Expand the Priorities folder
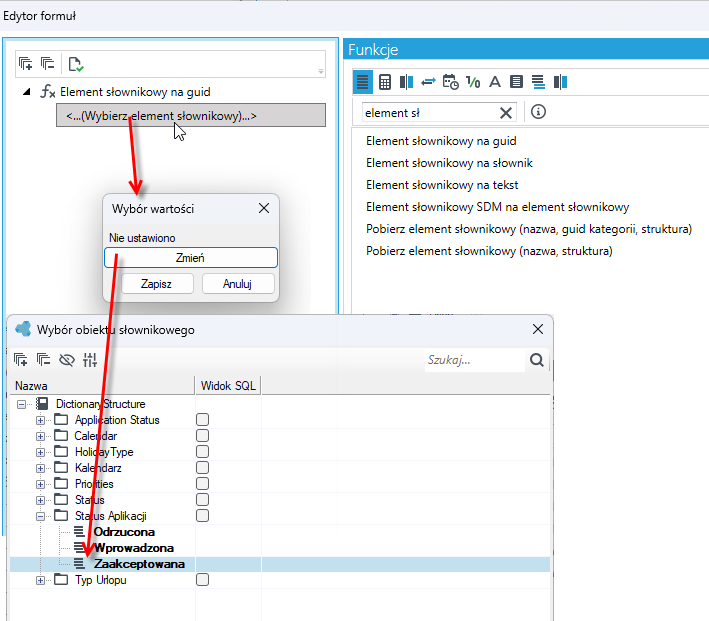This screenshot has width=709, height=621. (40, 484)
